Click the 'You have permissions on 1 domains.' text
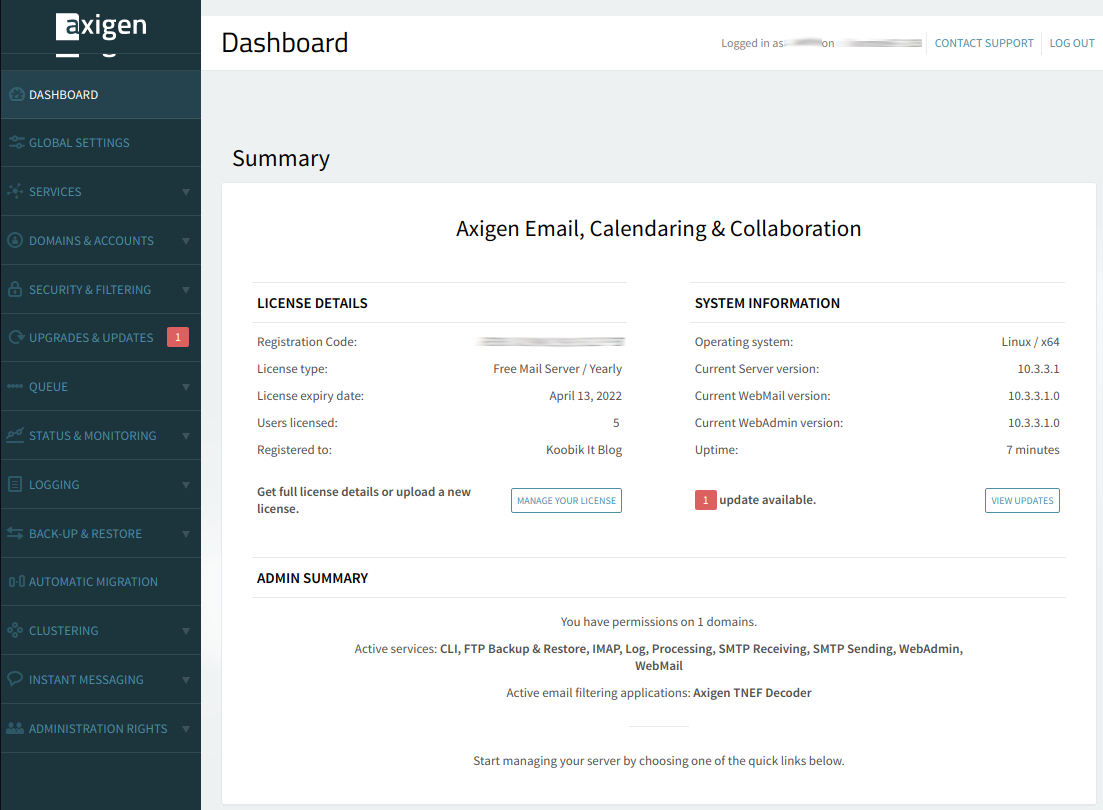1103x810 pixels. 658,622
